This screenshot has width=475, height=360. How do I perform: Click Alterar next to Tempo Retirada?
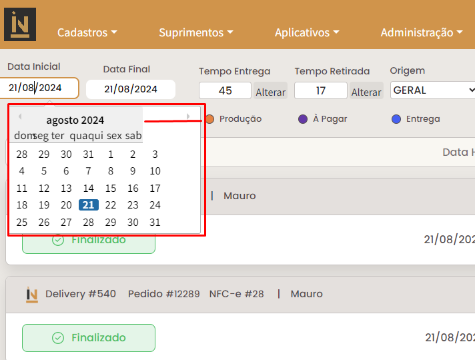[x=366, y=91]
